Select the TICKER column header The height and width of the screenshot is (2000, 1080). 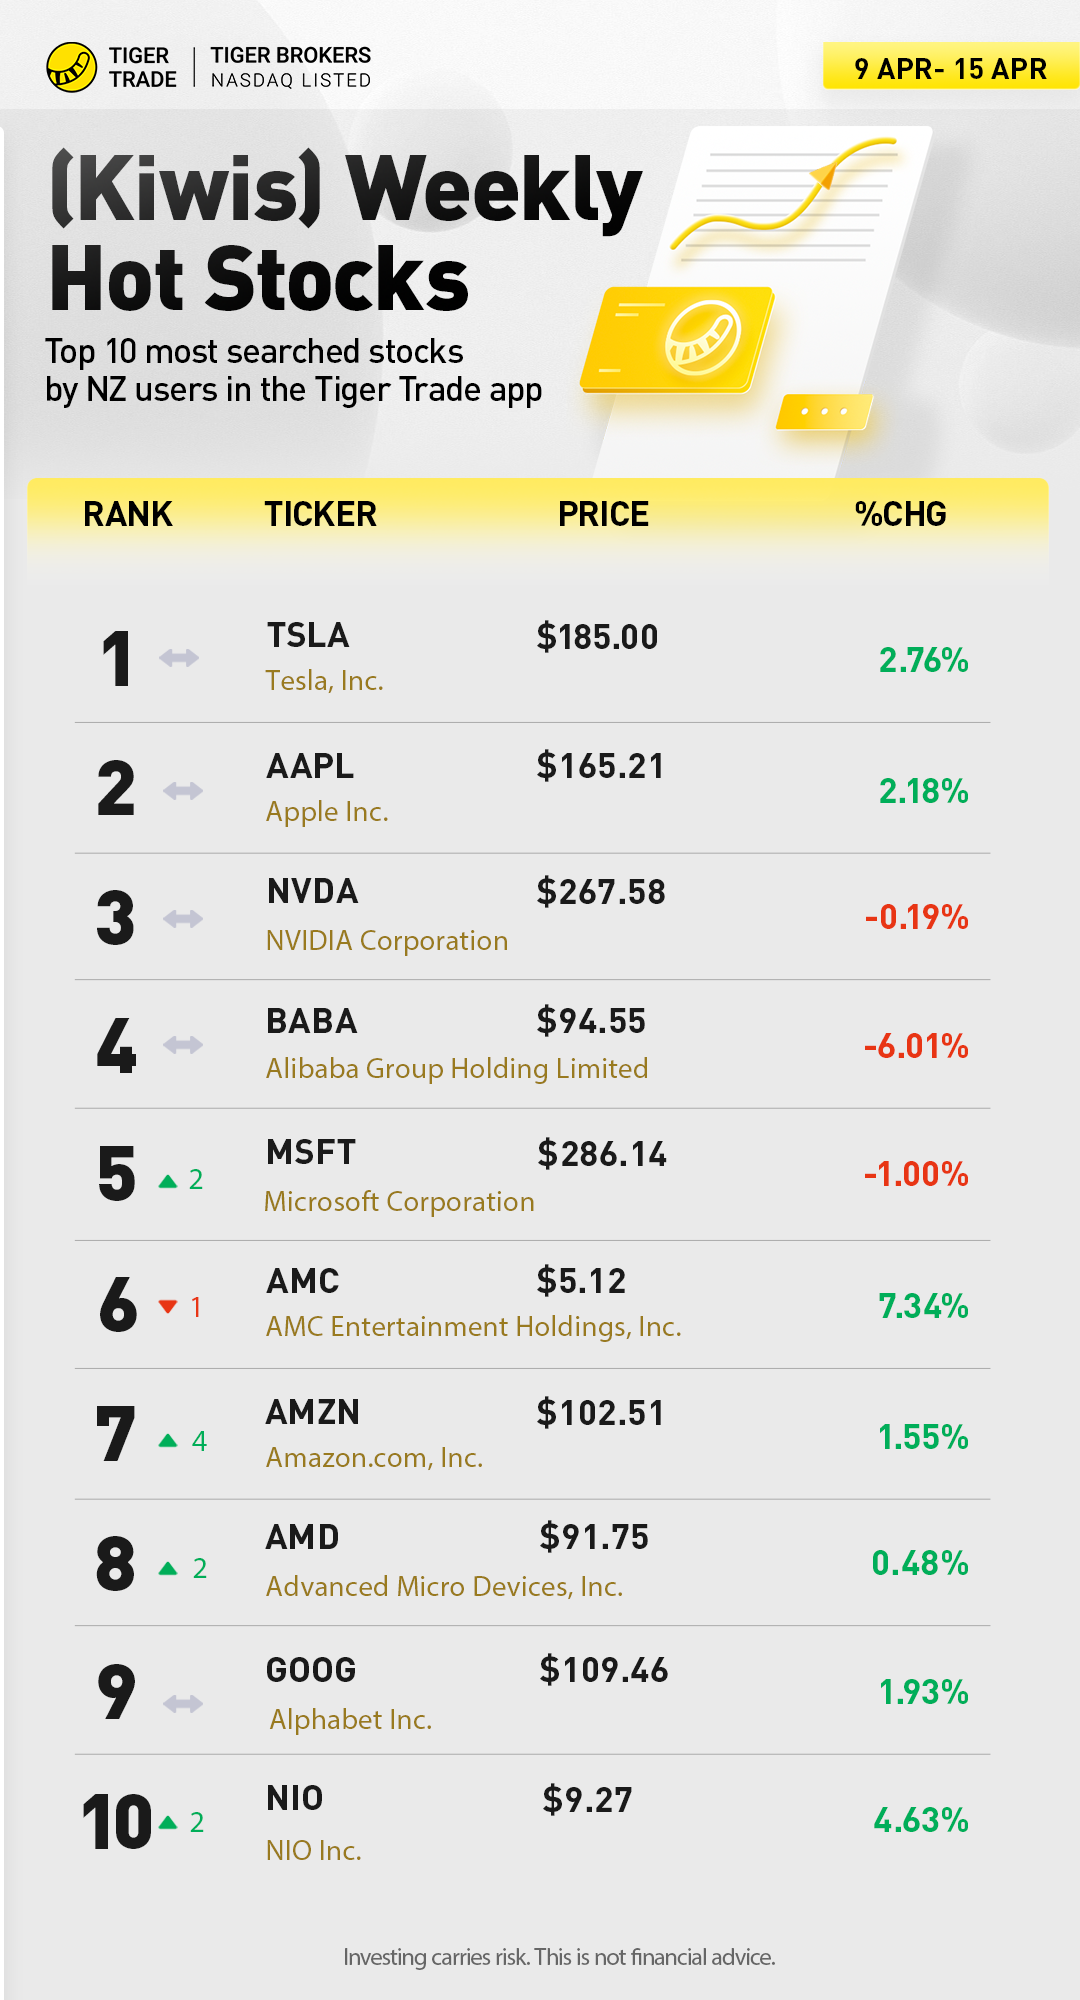tap(320, 514)
